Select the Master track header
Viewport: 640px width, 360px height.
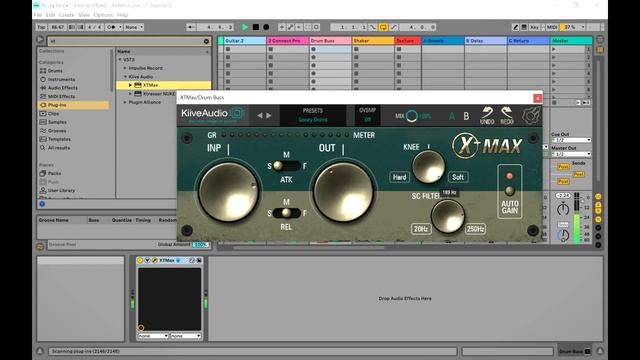coord(571,41)
